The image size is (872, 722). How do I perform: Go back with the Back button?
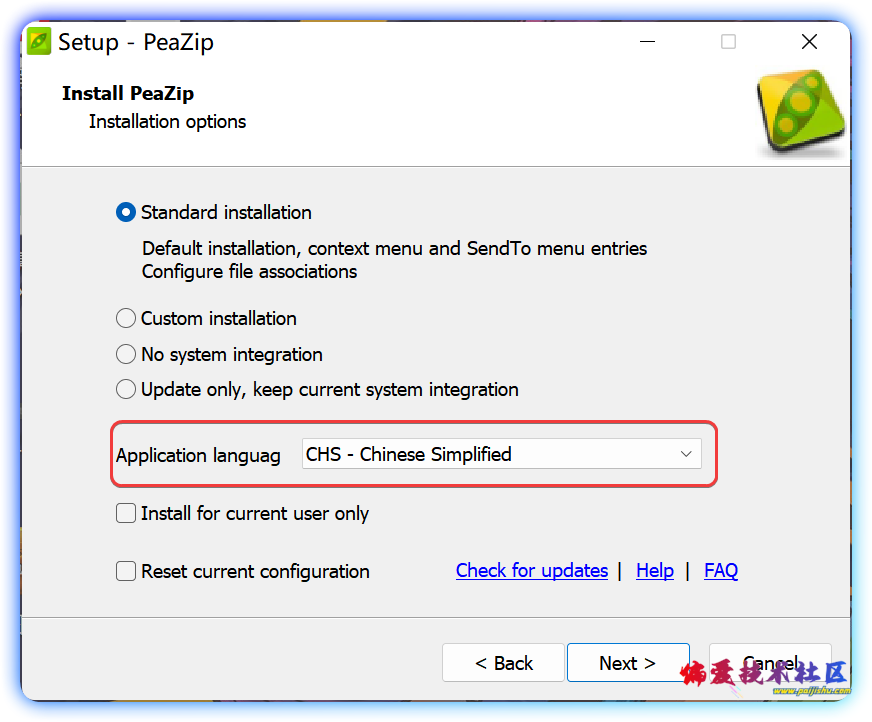coord(503,662)
